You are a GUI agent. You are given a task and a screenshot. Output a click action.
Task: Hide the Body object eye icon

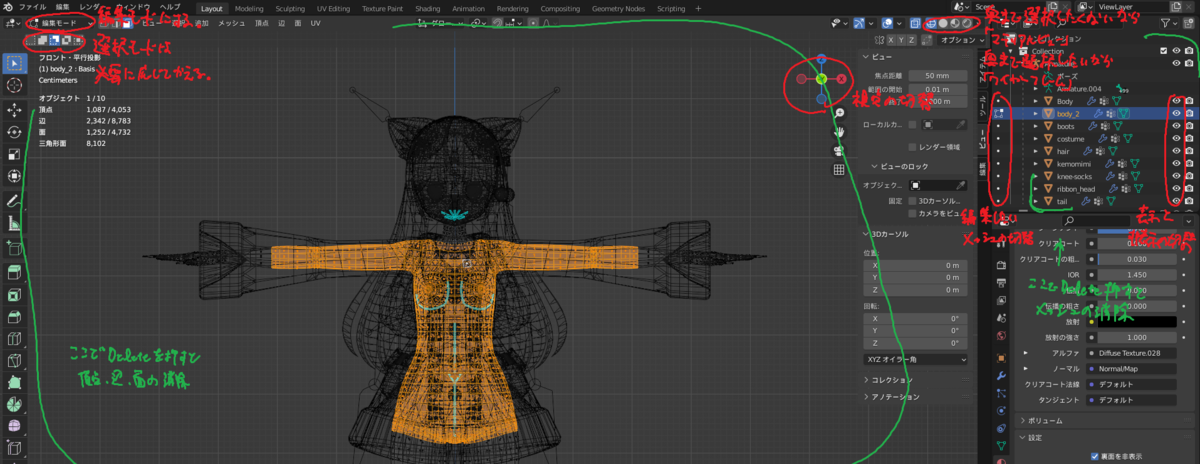[x=1176, y=101]
